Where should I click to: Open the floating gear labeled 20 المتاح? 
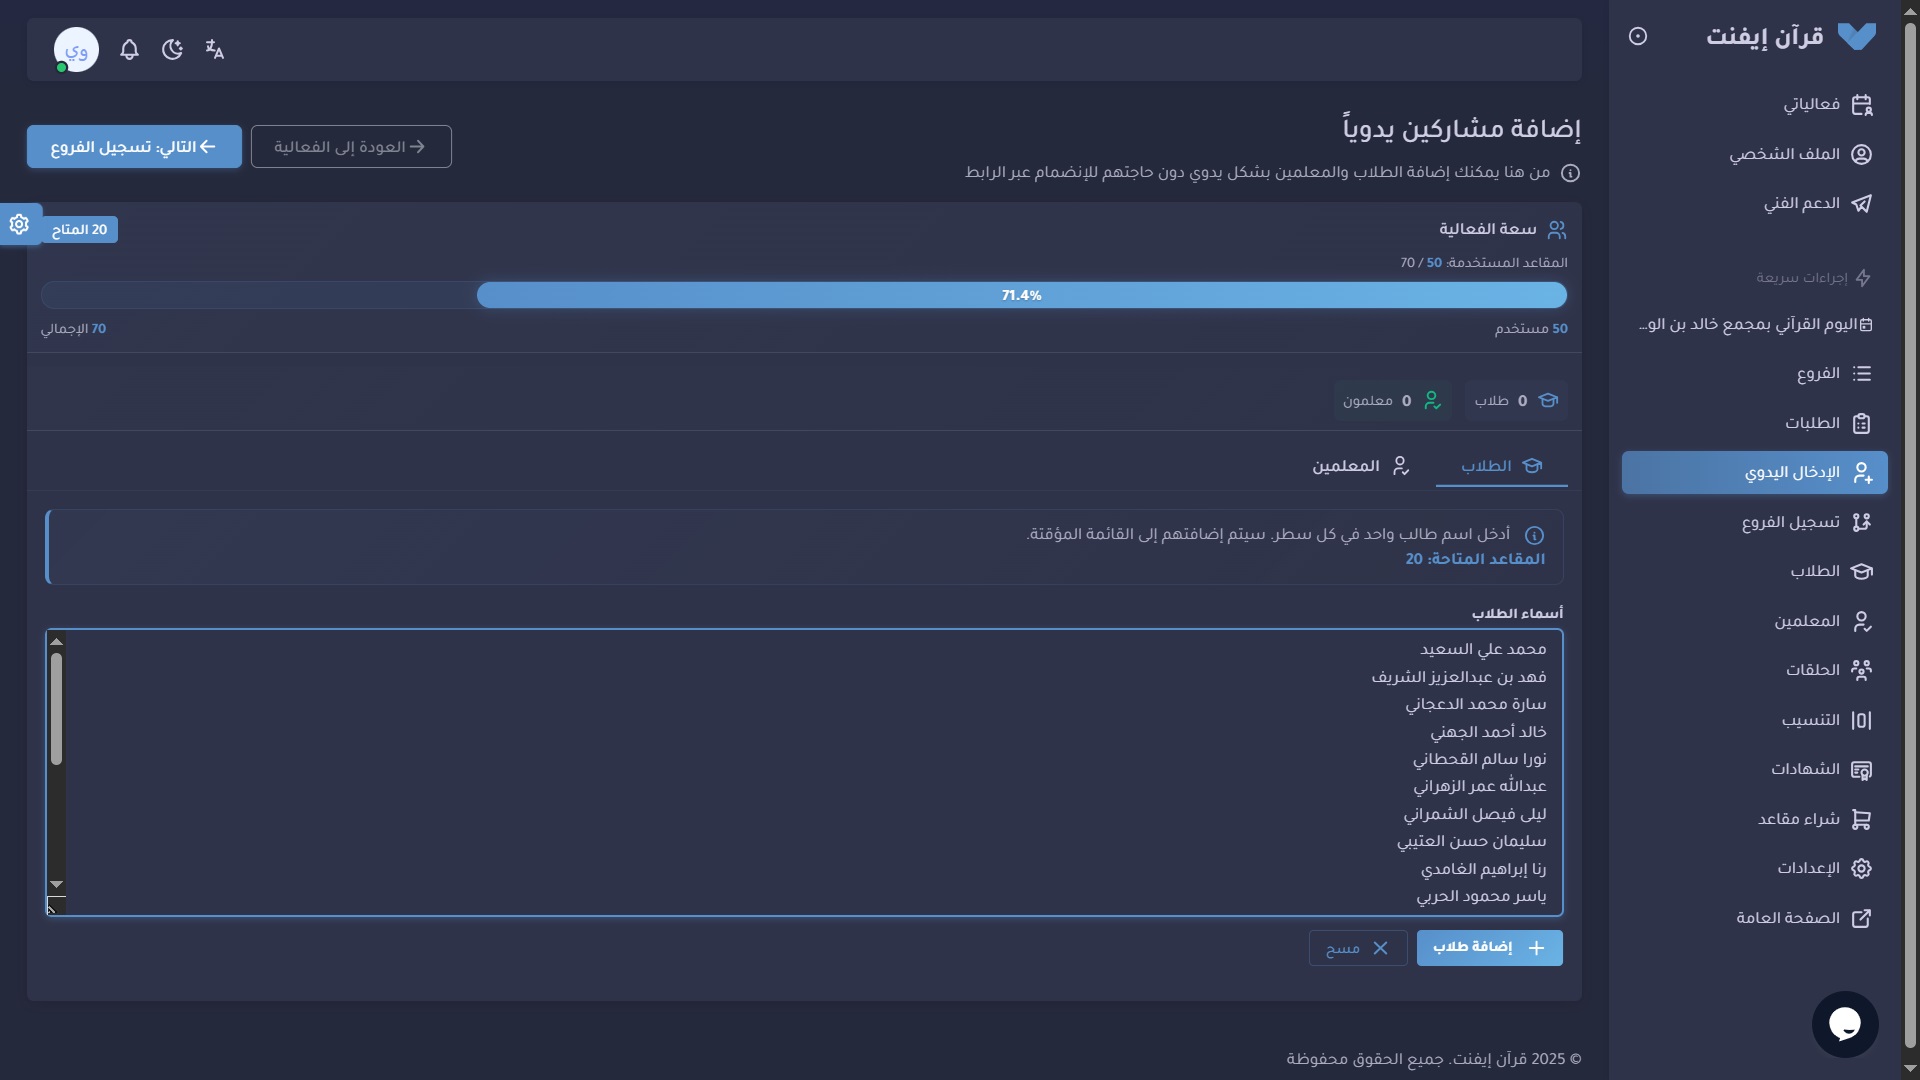(19, 225)
